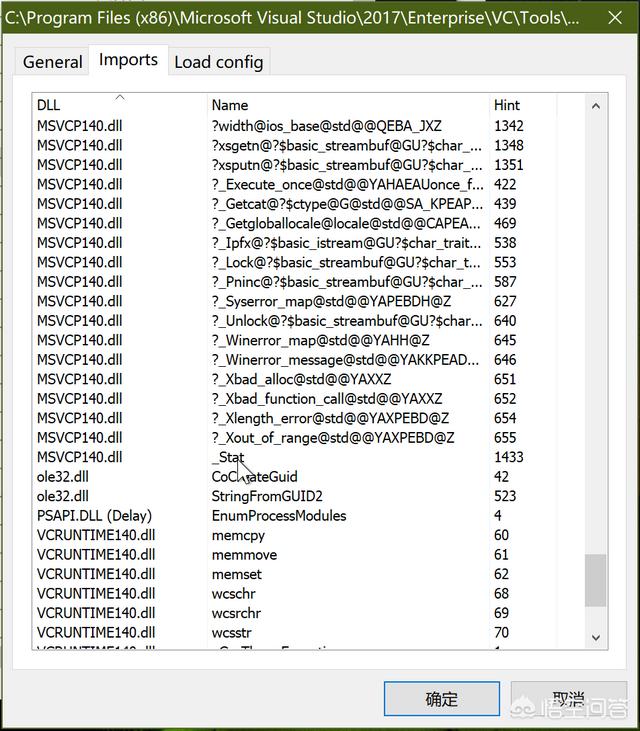This screenshot has height=731, width=640.
Task: Select the ?_Xbad_alloc@std@@YAXXZ row
Action: pyautogui.click(x=309, y=379)
